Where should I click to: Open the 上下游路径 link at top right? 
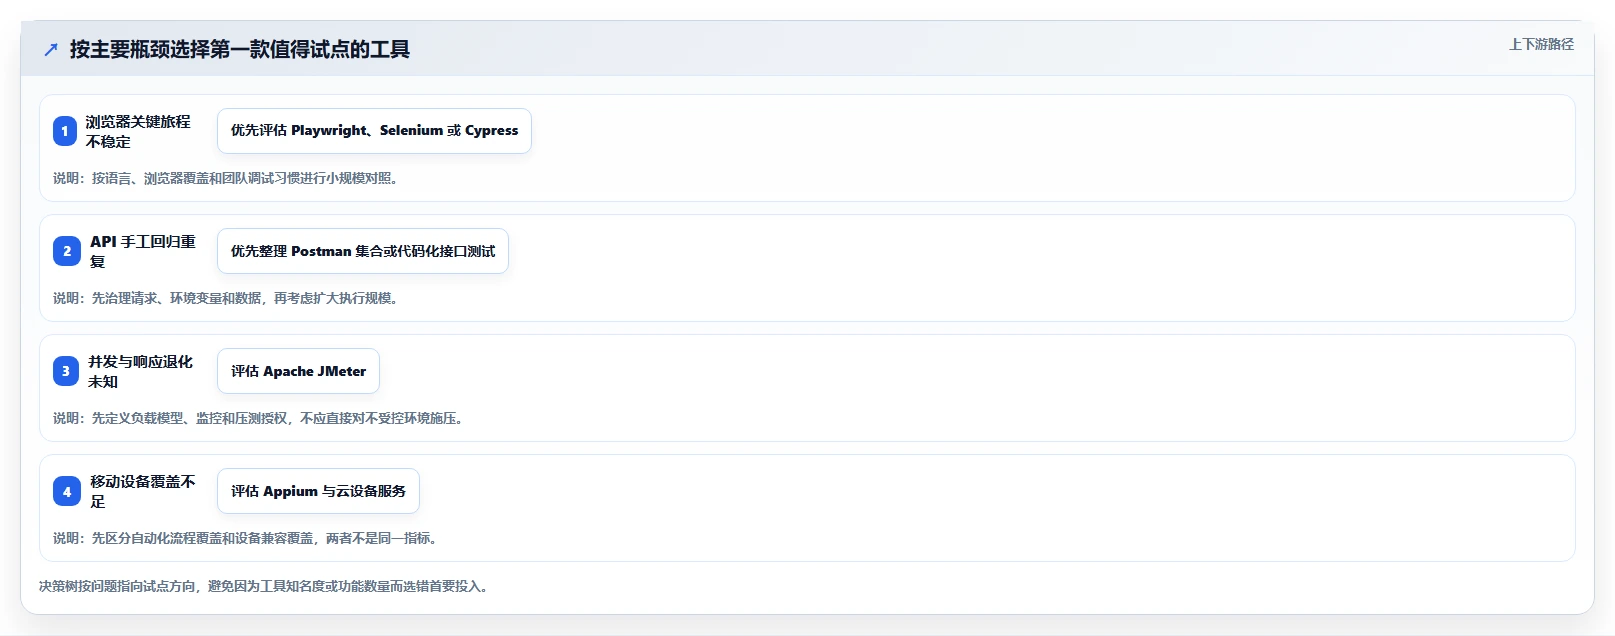pyautogui.click(x=1541, y=44)
